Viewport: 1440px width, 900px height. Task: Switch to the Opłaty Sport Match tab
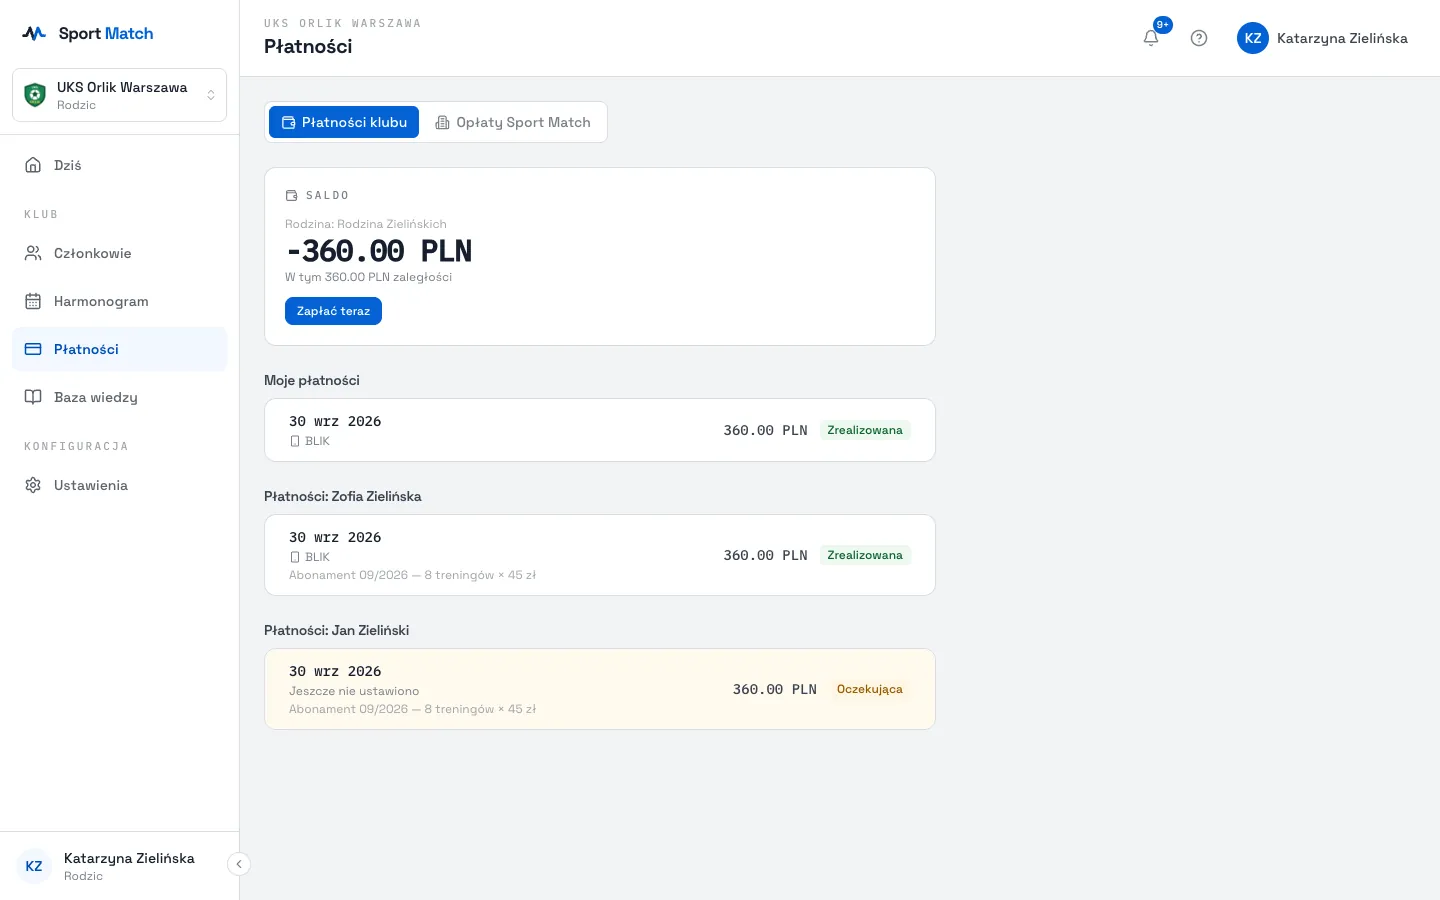click(x=513, y=122)
